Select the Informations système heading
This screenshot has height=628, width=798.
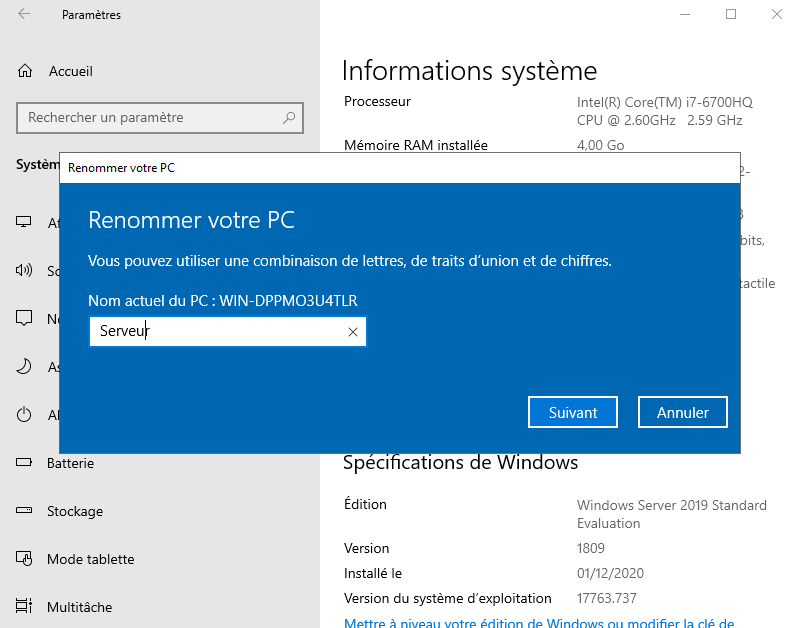pos(469,71)
